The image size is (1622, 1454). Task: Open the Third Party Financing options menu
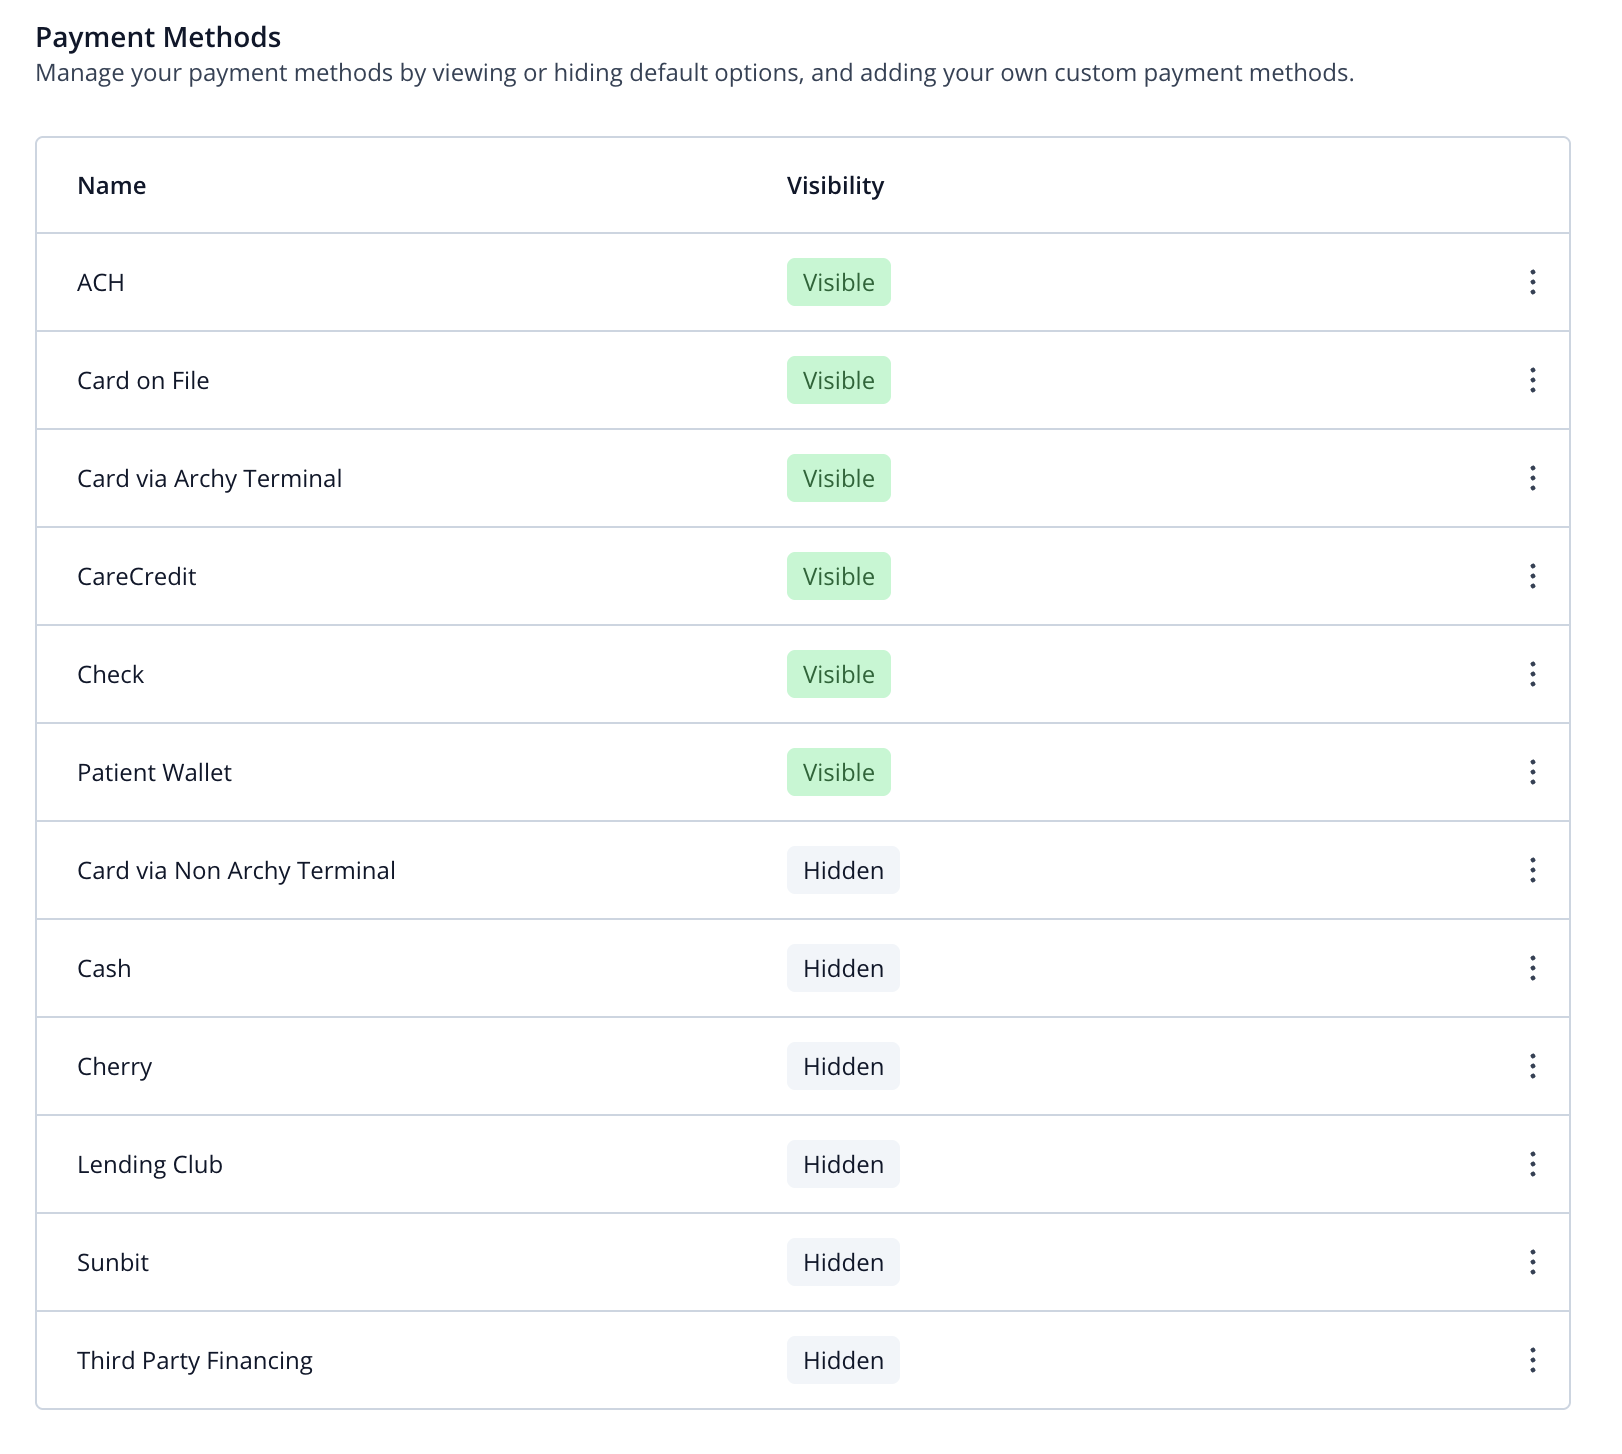click(x=1532, y=1360)
